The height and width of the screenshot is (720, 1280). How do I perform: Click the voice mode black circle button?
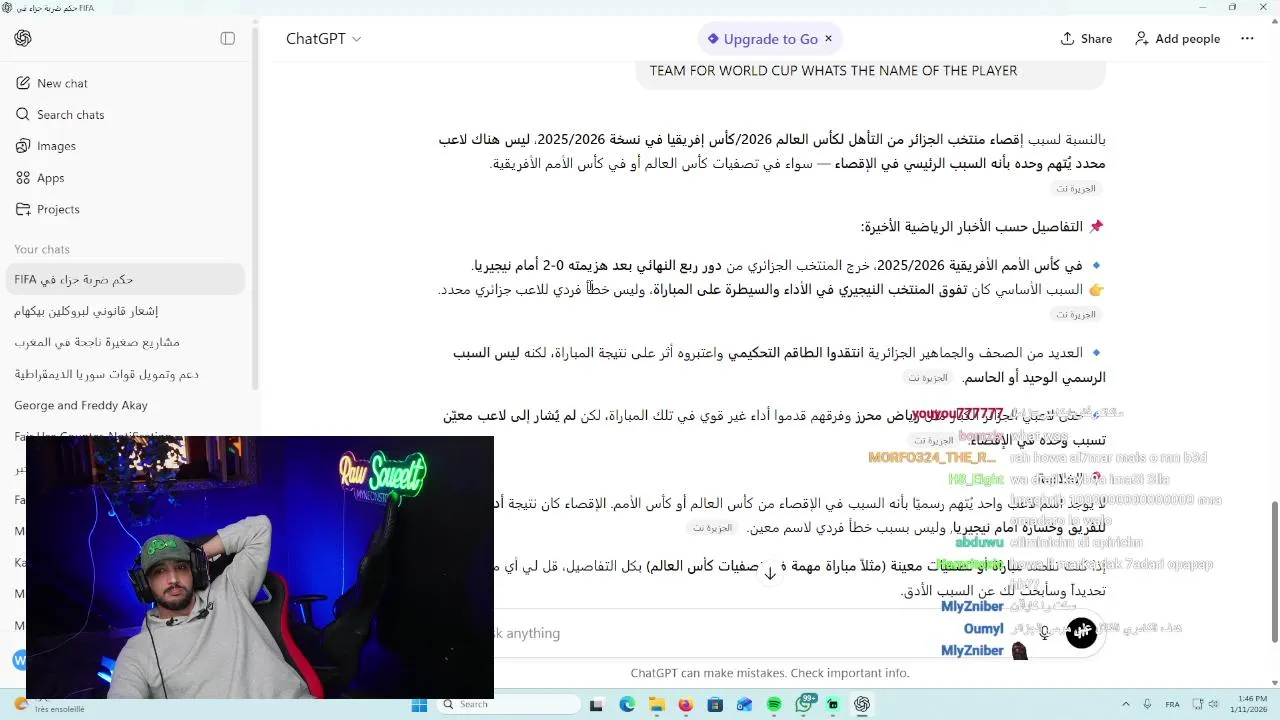point(1081,633)
